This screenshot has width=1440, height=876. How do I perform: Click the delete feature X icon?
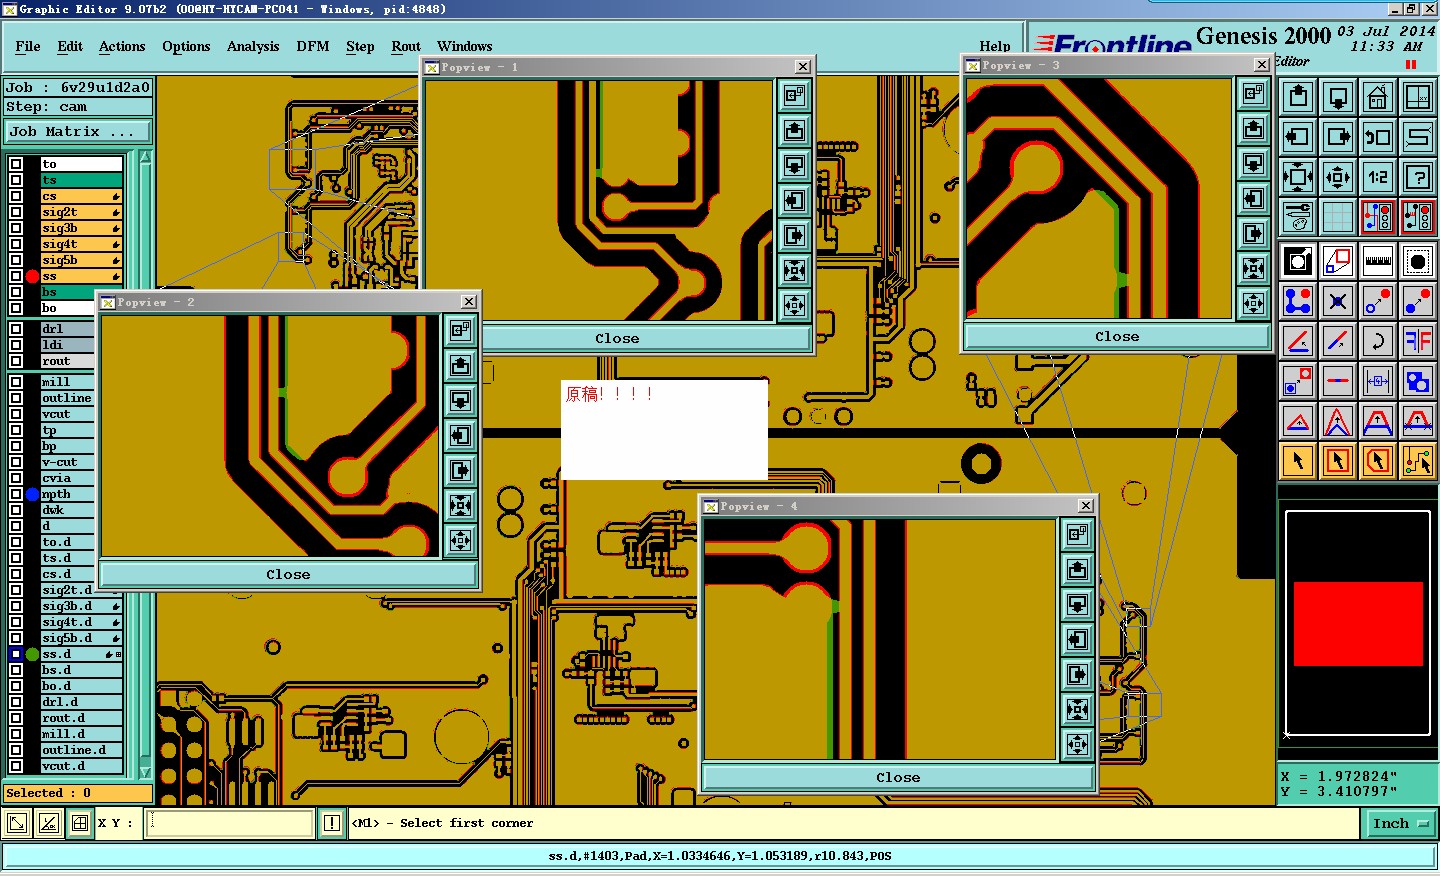pyautogui.click(x=1338, y=301)
